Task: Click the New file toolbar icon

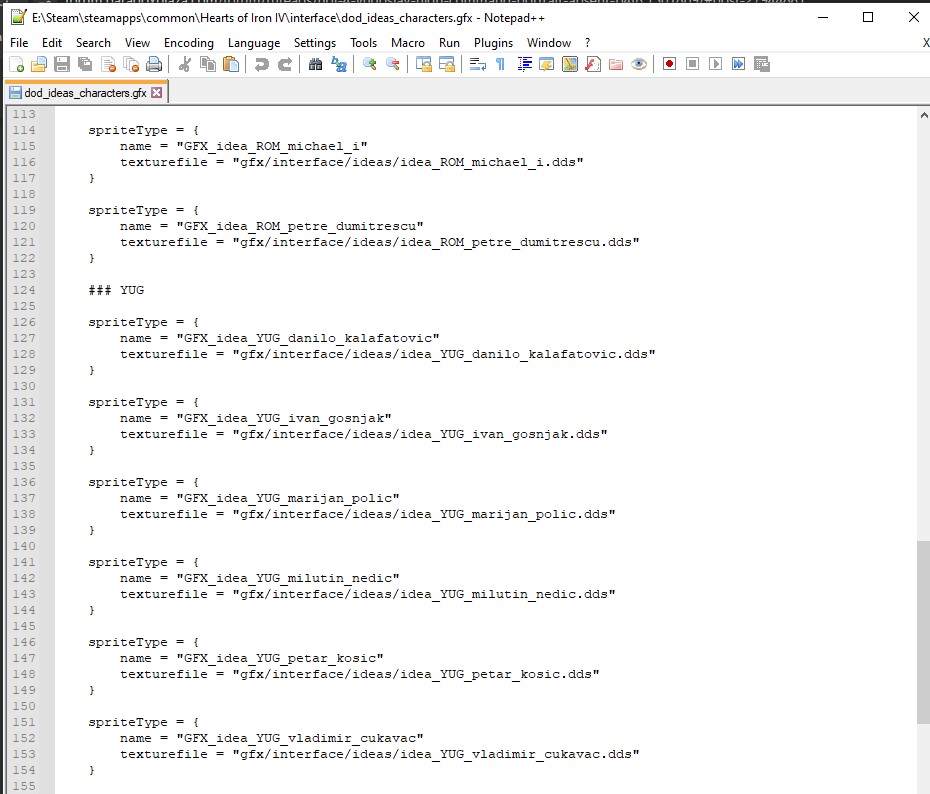Action: 16,64
